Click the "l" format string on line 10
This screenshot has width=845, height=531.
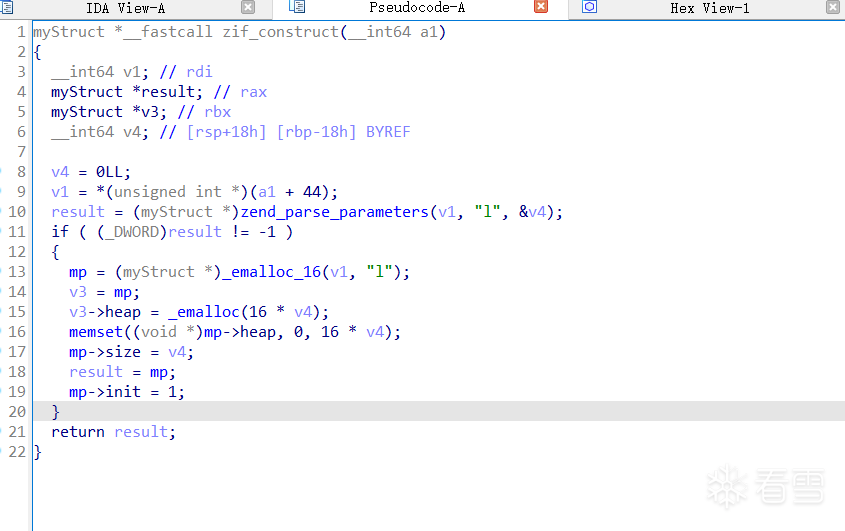[x=487, y=212]
